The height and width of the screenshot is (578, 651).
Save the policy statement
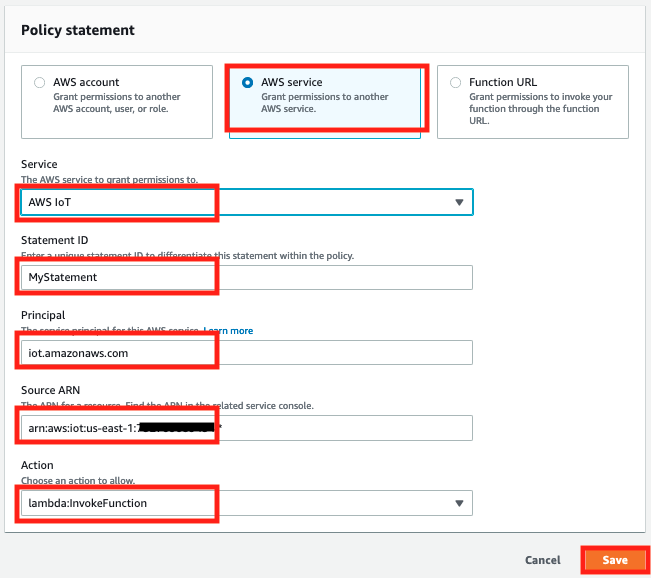click(x=615, y=560)
